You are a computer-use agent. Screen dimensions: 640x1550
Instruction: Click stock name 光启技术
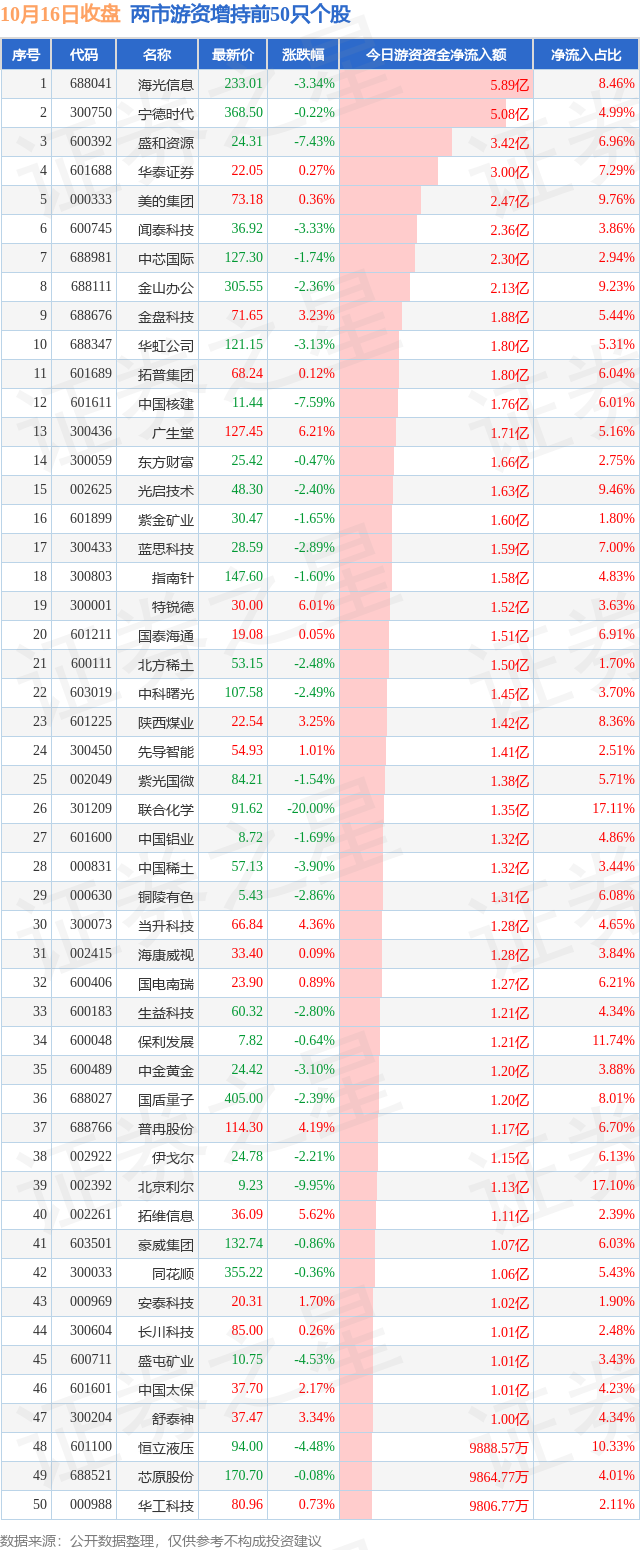coord(166,490)
